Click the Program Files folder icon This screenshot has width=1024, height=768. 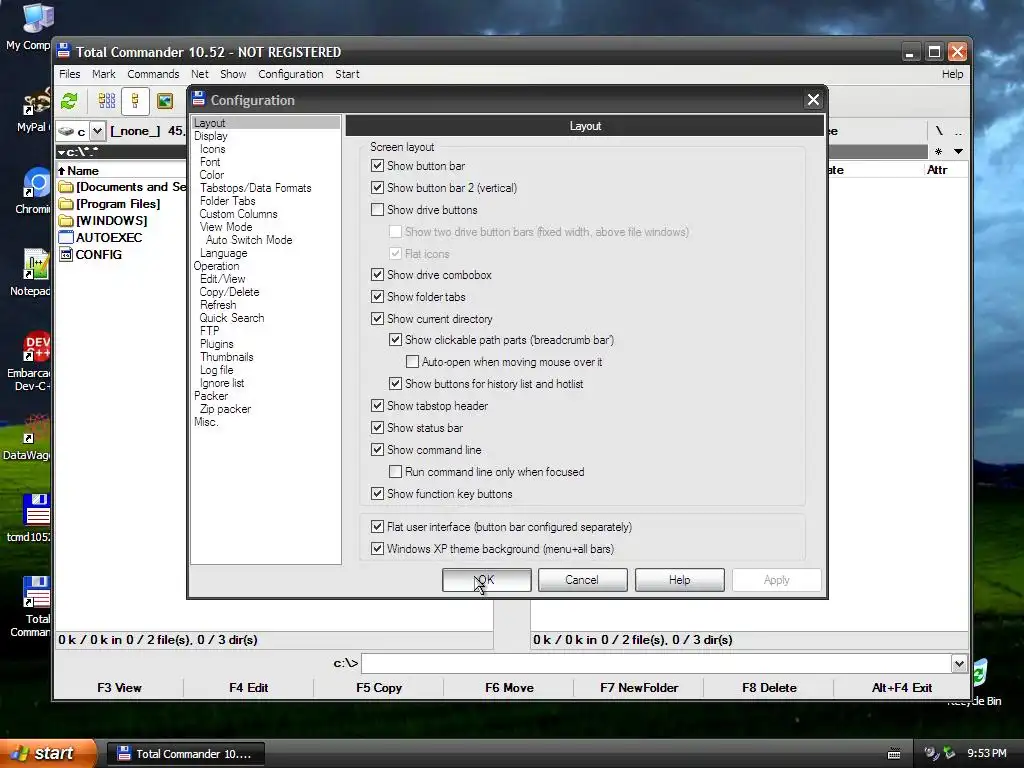click(66, 204)
